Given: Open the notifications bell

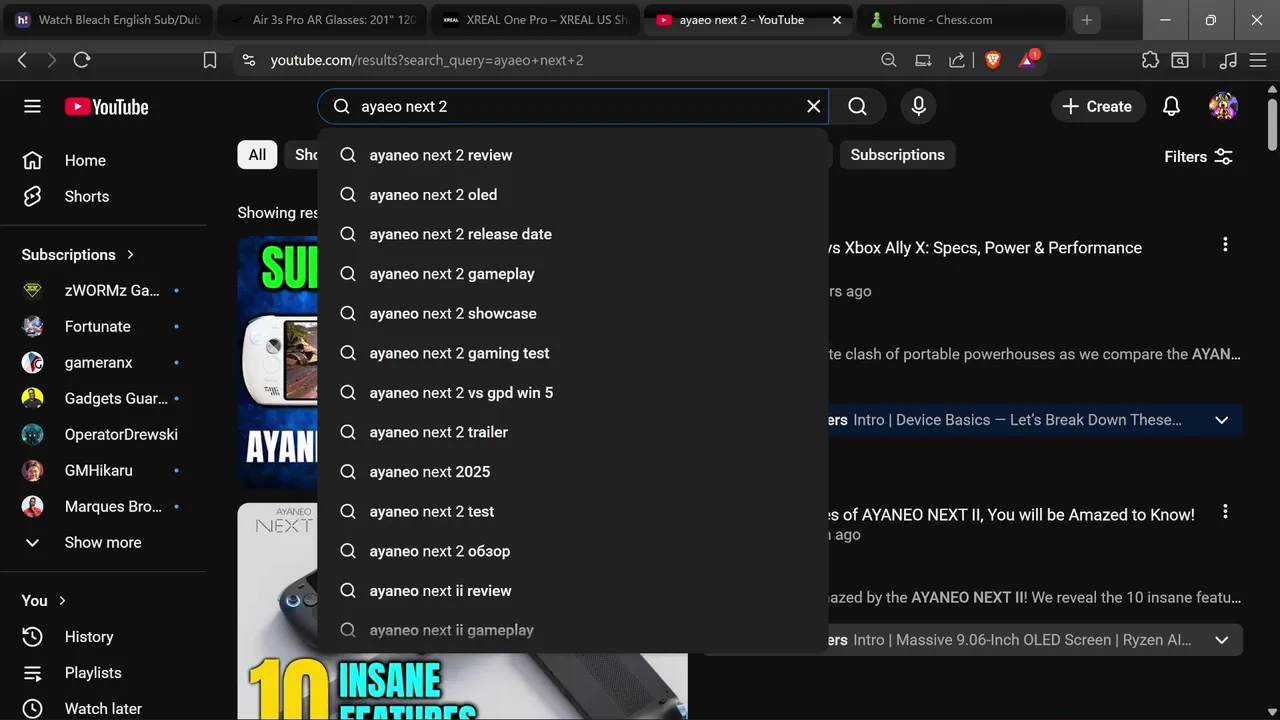Looking at the screenshot, I should coord(1171,106).
